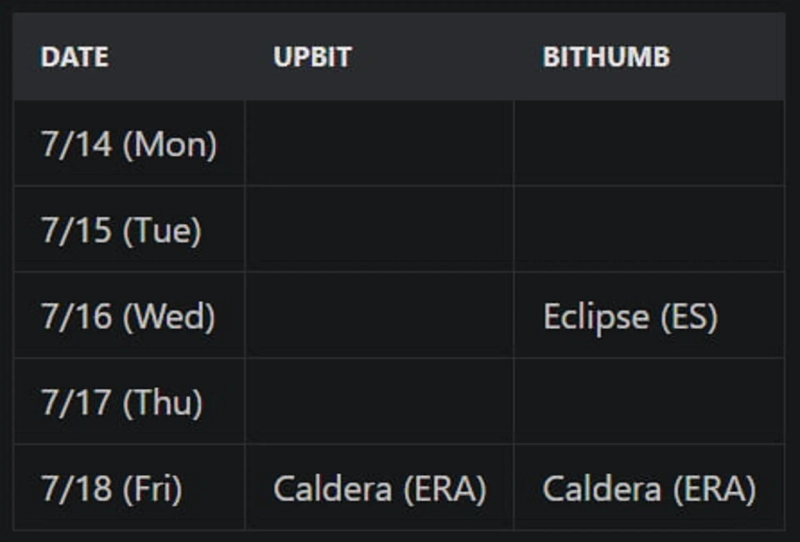
Task: Select the 7/14 (Mon) date cell
Action: click(x=128, y=145)
